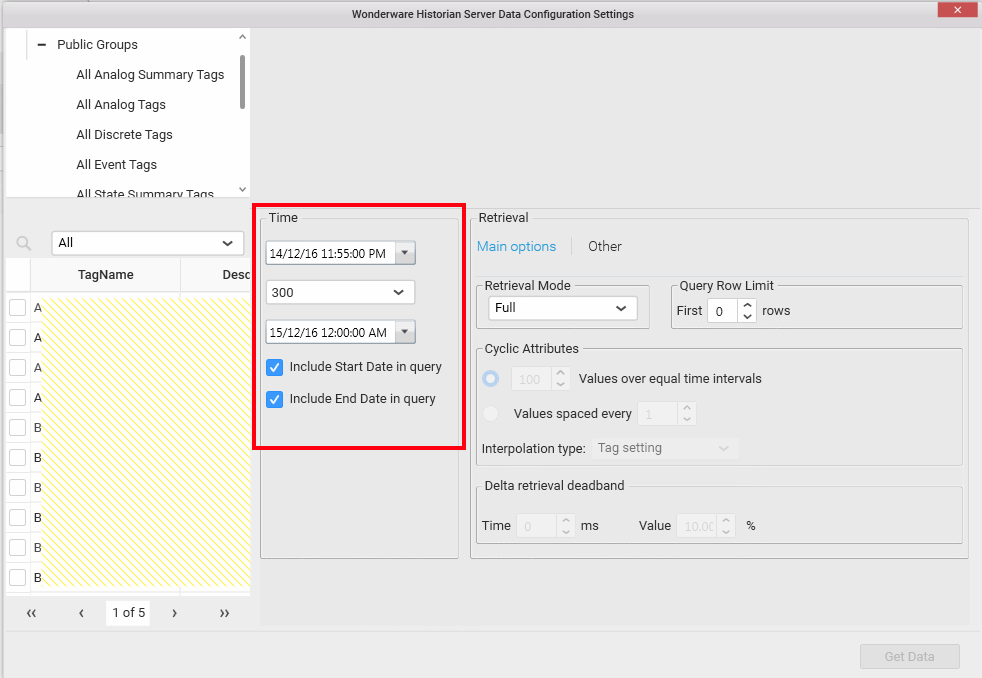Click the Query Row Limit value field
This screenshot has height=678, width=982.
[x=723, y=311]
